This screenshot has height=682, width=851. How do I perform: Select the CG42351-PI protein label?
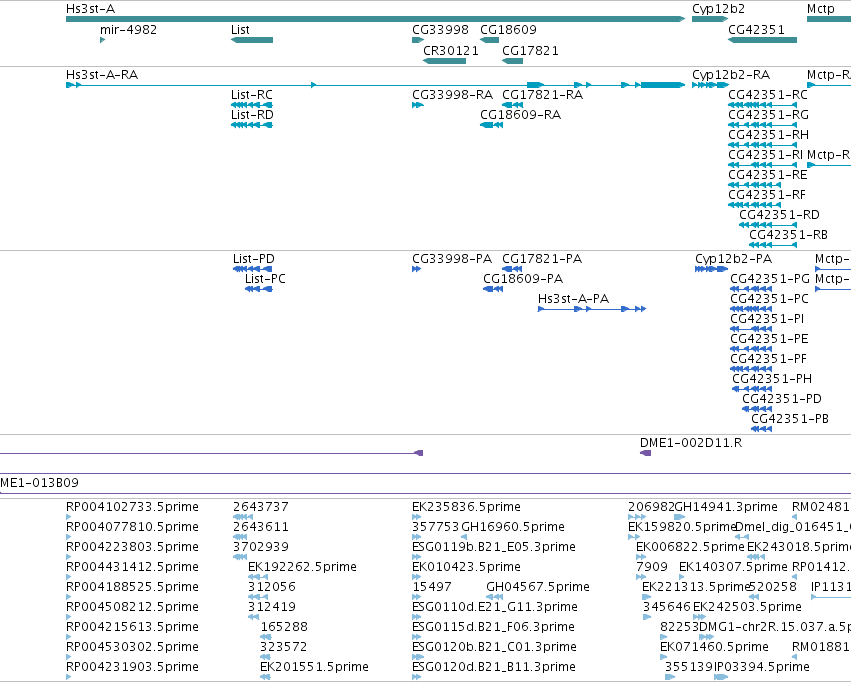point(767,320)
